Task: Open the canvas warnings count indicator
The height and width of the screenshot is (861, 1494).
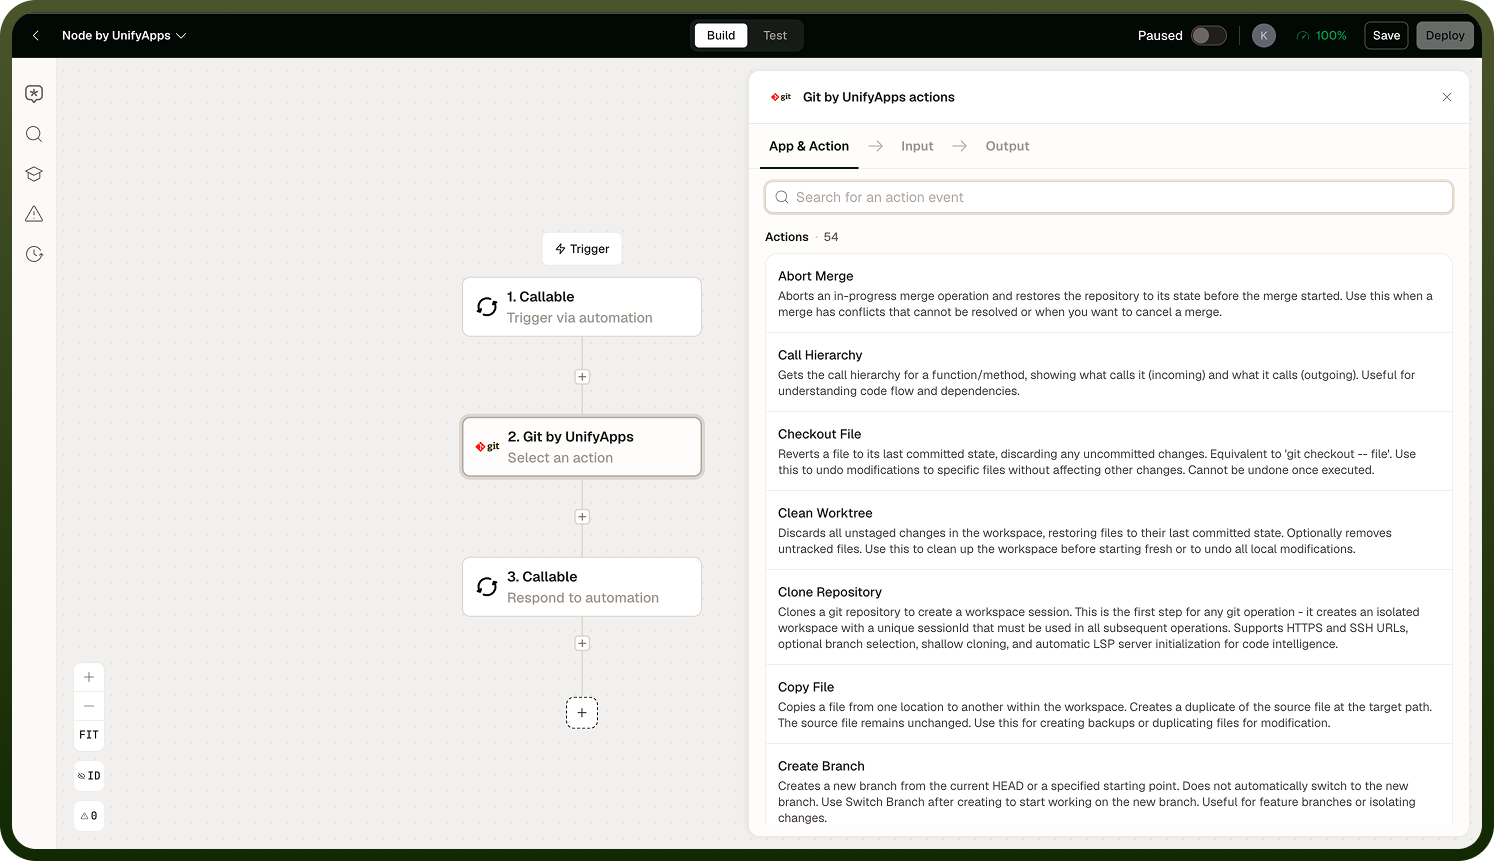Action: [89, 816]
